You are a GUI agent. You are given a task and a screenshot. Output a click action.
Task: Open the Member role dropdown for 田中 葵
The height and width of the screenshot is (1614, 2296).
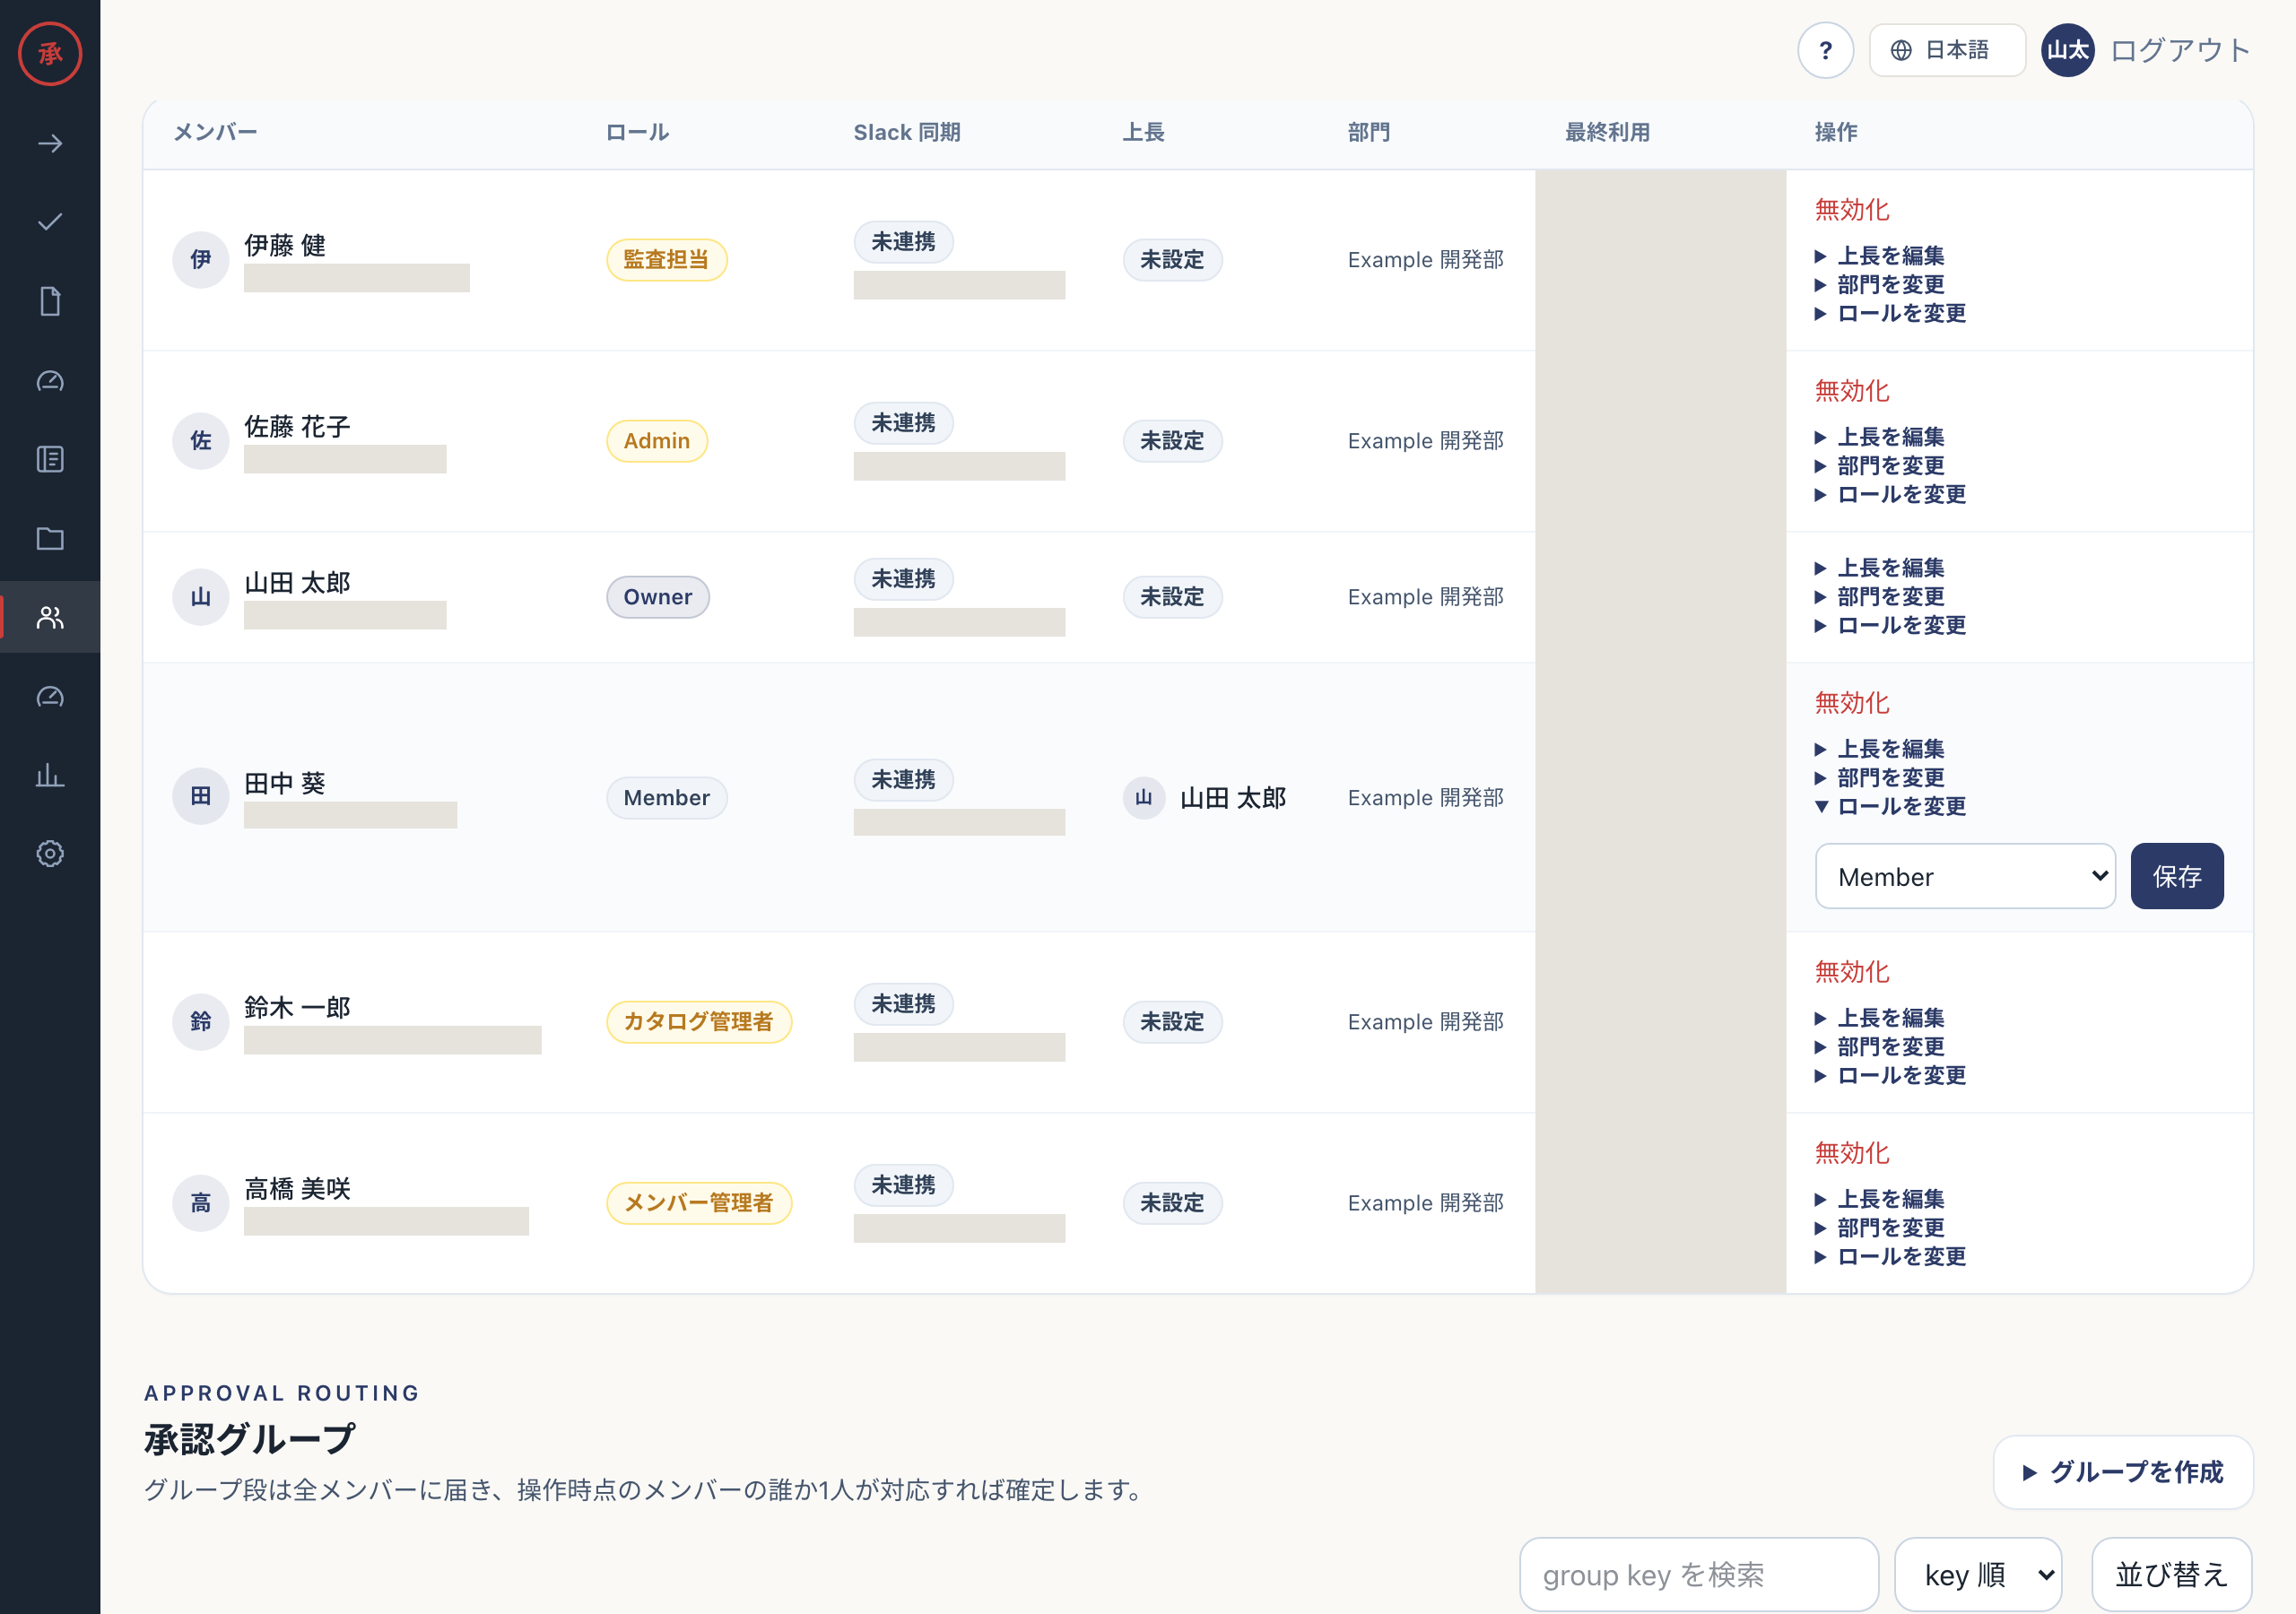click(x=1965, y=876)
